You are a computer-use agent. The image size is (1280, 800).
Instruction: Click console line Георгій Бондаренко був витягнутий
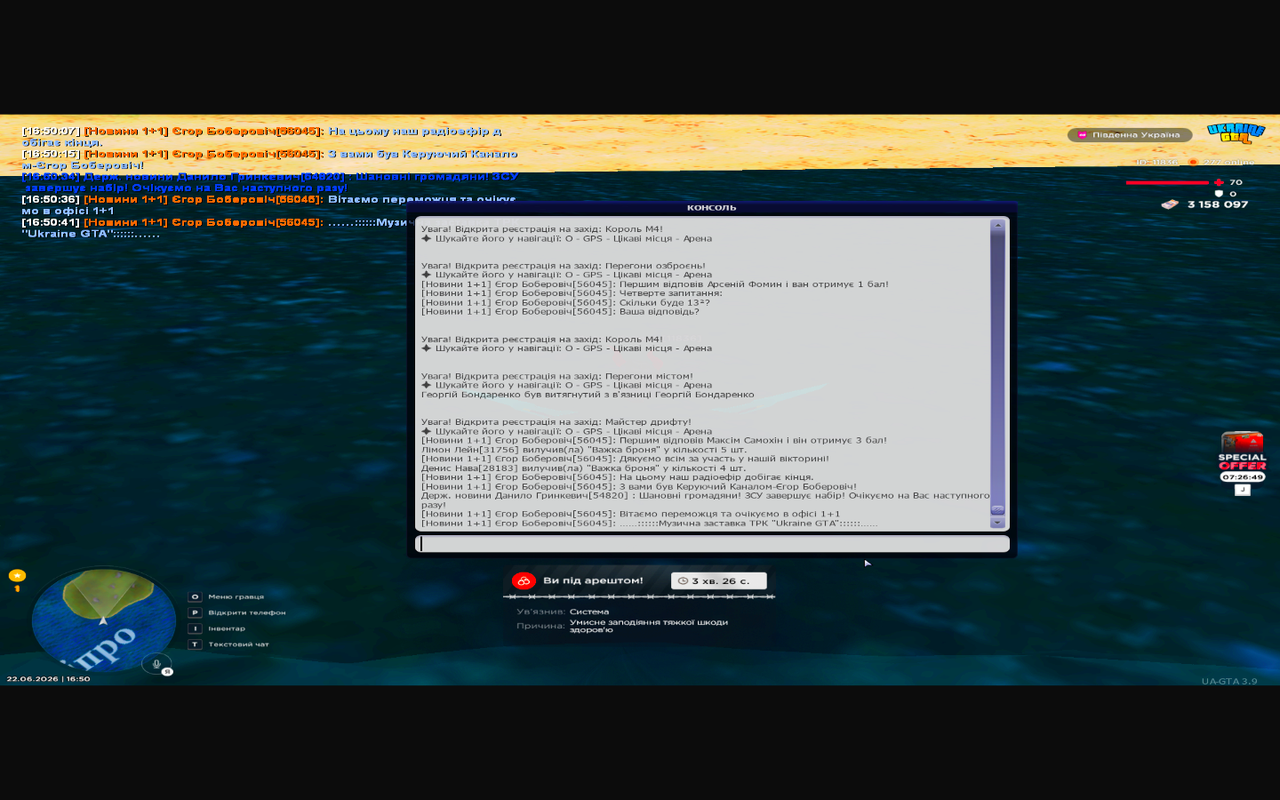pos(588,394)
